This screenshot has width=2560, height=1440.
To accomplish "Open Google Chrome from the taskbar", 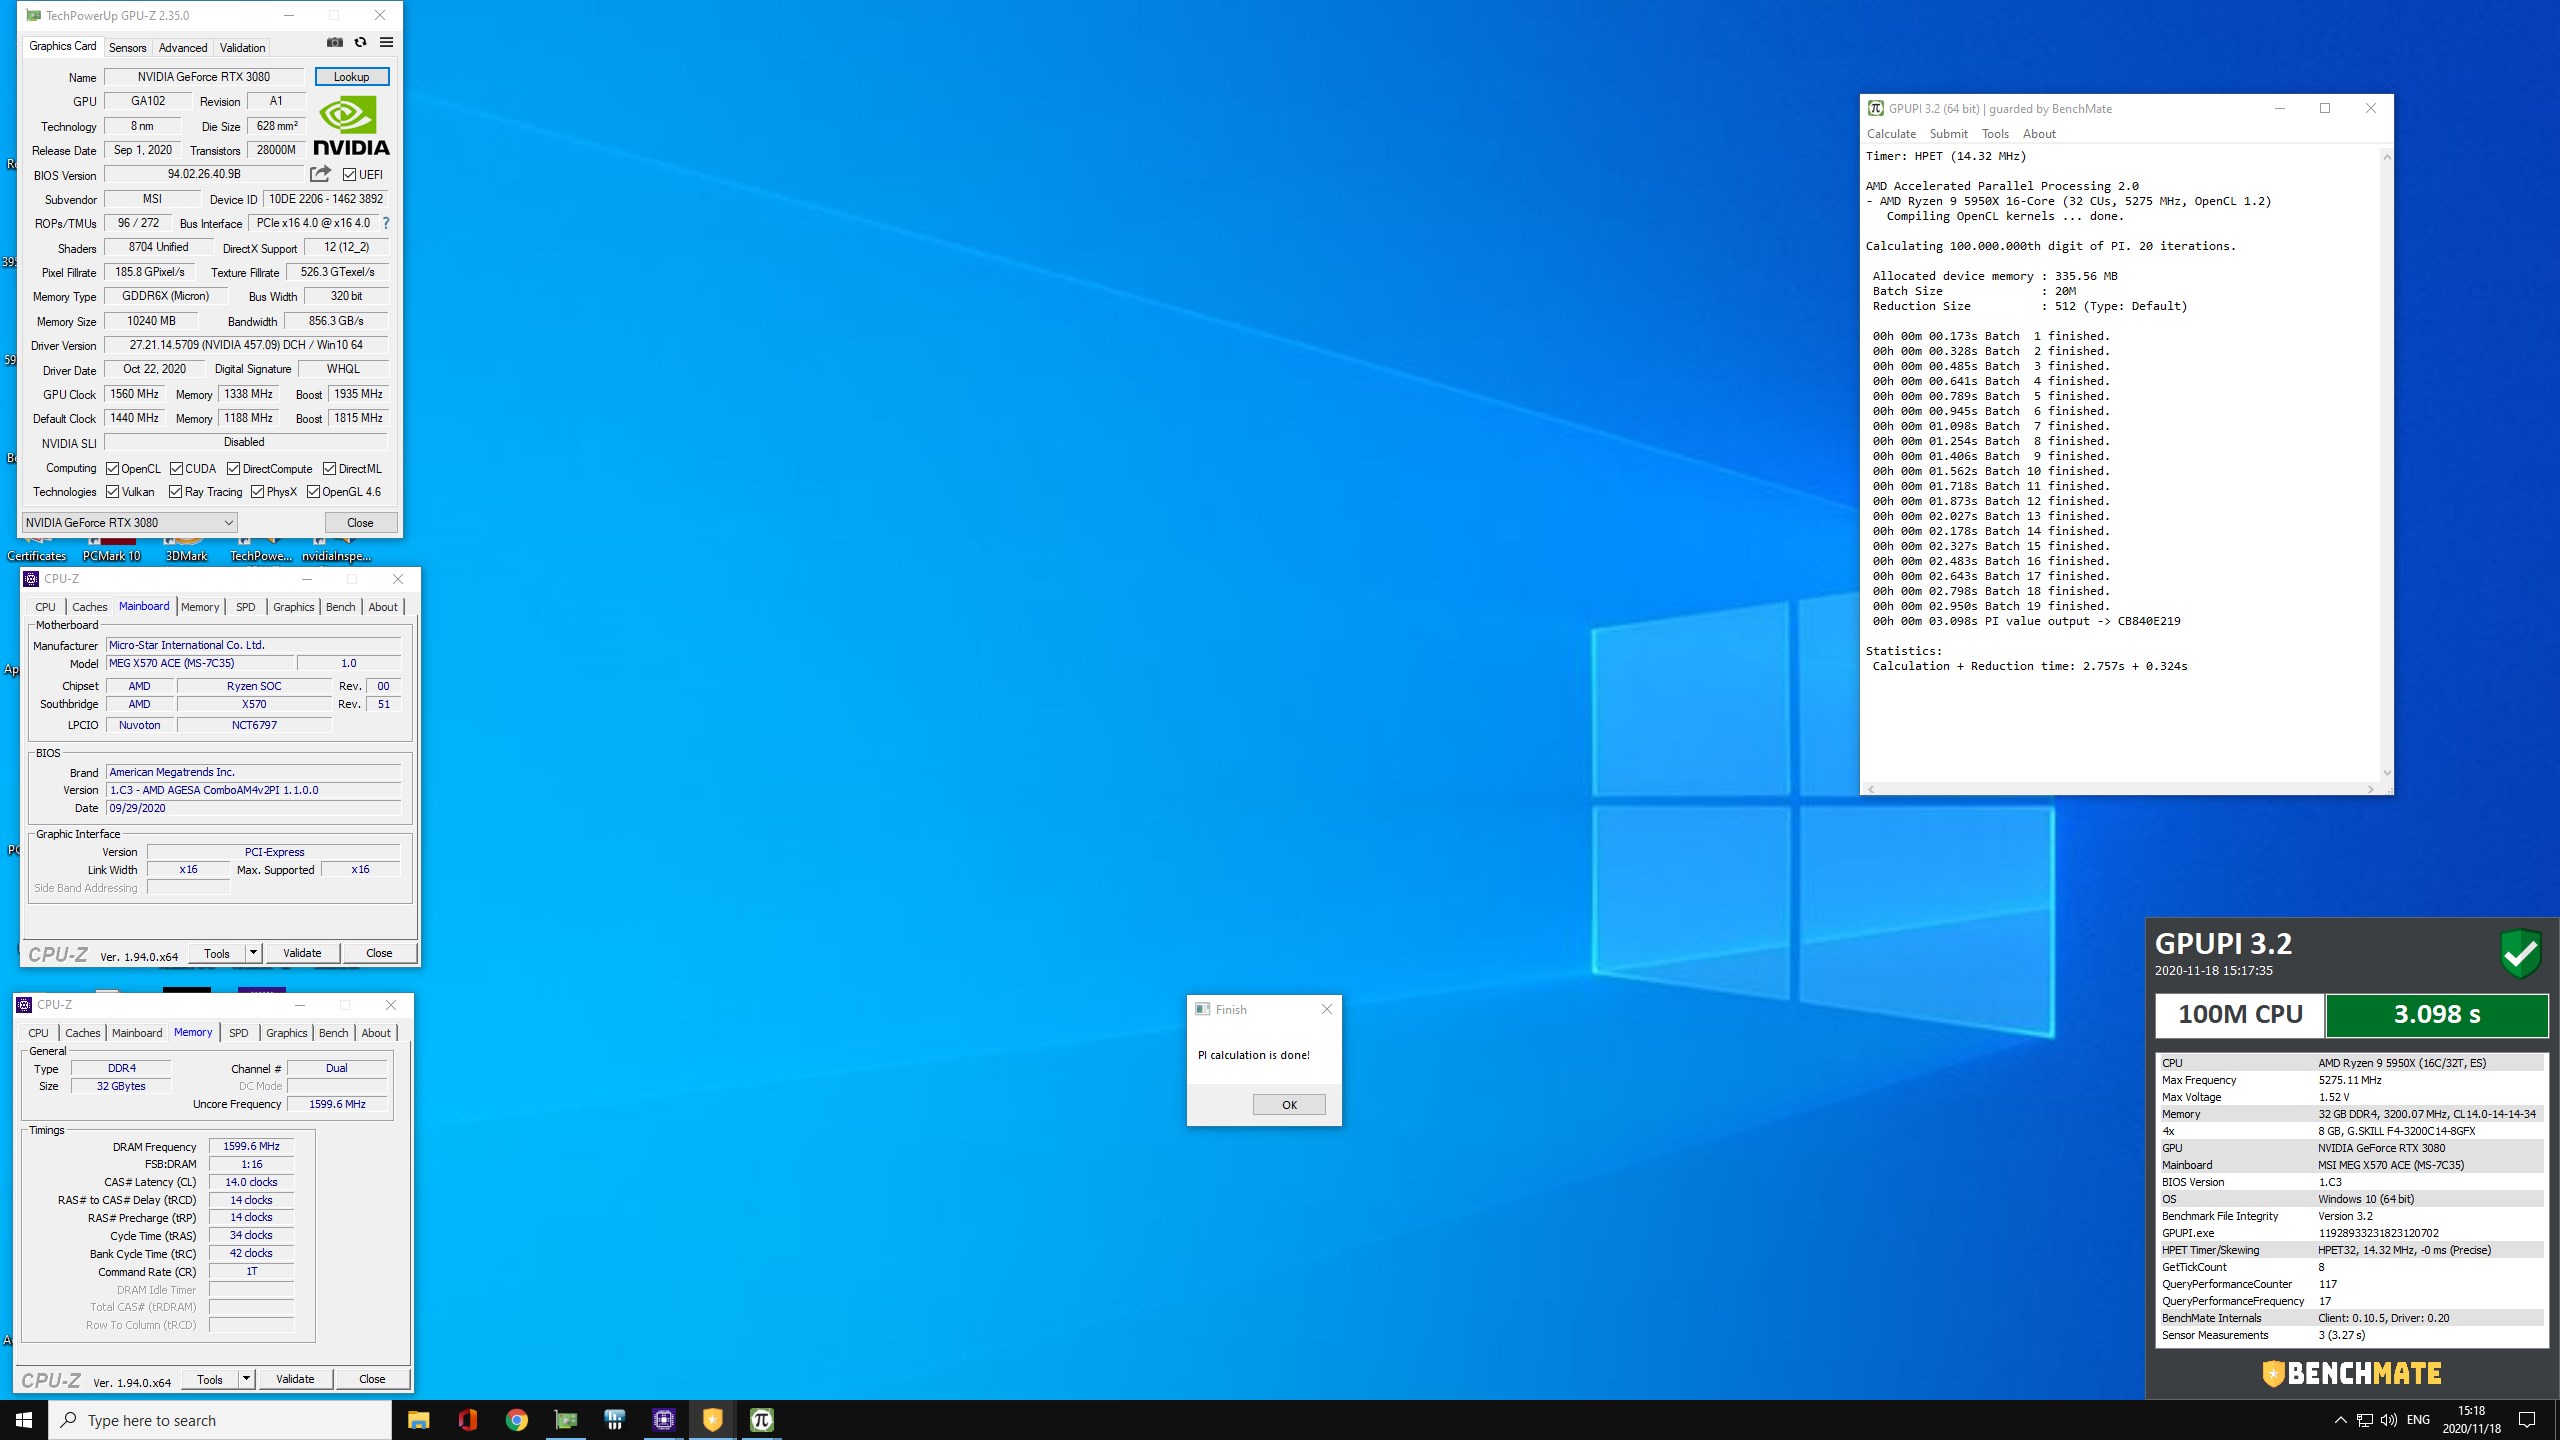I will 516,1420.
